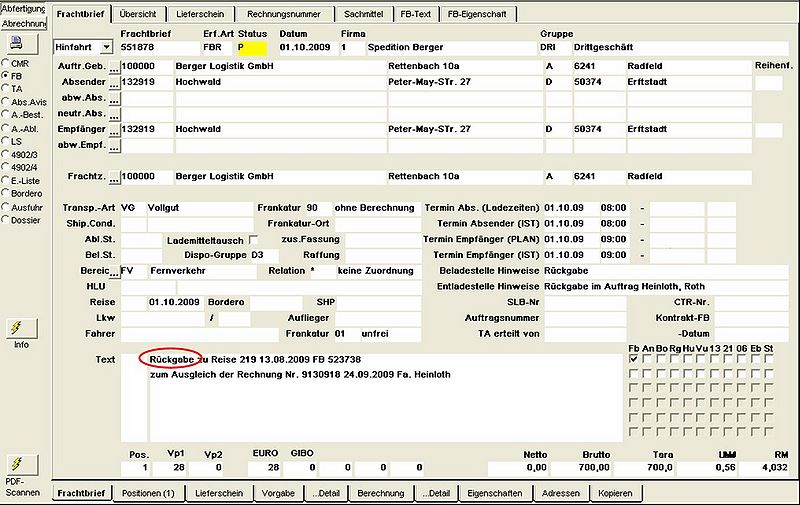Click the Frankatur code field 90
The image size is (800, 505).
(317, 208)
